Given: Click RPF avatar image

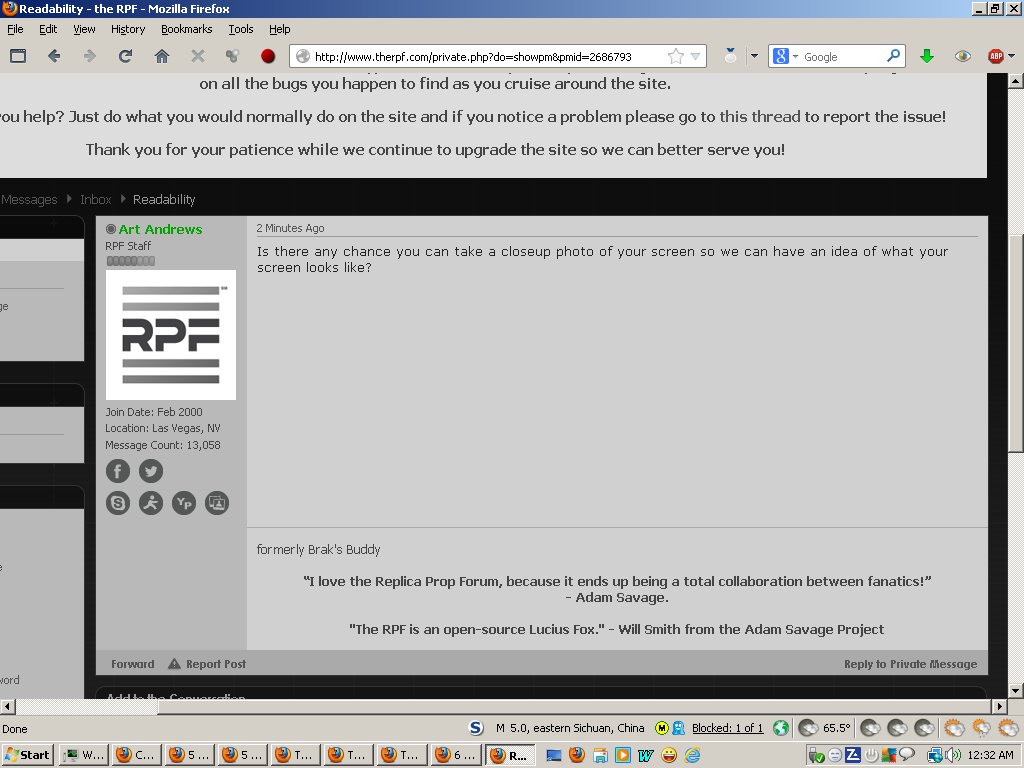Looking at the screenshot, I should [170, 334].
